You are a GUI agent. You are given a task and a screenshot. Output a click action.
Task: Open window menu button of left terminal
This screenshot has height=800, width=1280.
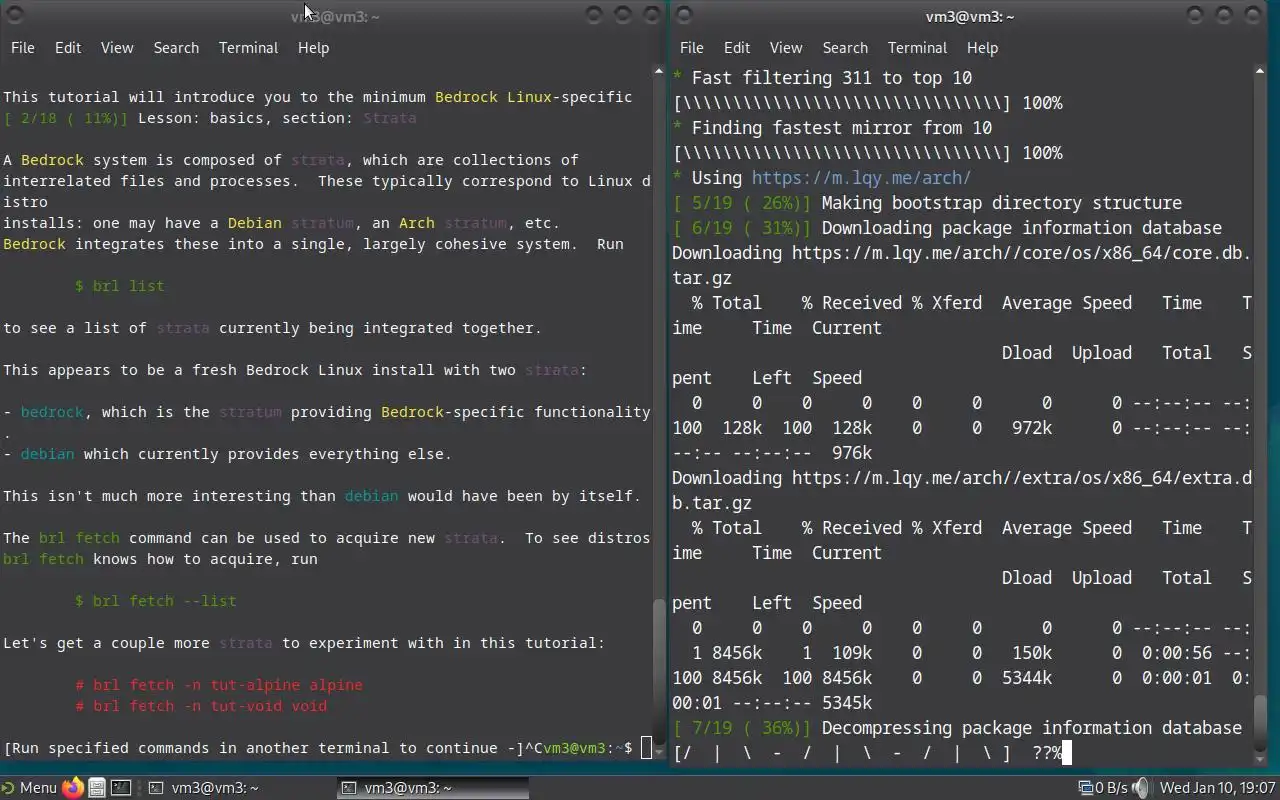pyautogui.click(x=14, y=15)
